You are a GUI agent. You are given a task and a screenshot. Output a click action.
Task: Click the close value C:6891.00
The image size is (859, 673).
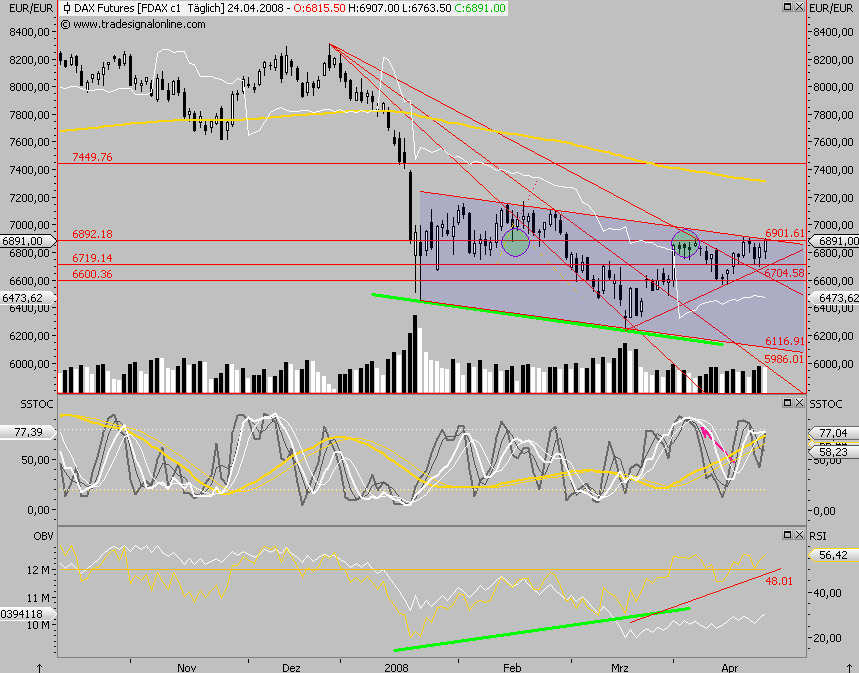(480, 8)
